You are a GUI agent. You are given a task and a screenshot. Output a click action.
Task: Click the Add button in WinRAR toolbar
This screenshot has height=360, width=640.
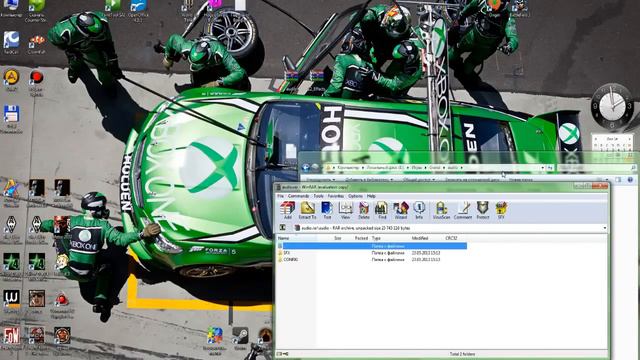tap(288, 211)
